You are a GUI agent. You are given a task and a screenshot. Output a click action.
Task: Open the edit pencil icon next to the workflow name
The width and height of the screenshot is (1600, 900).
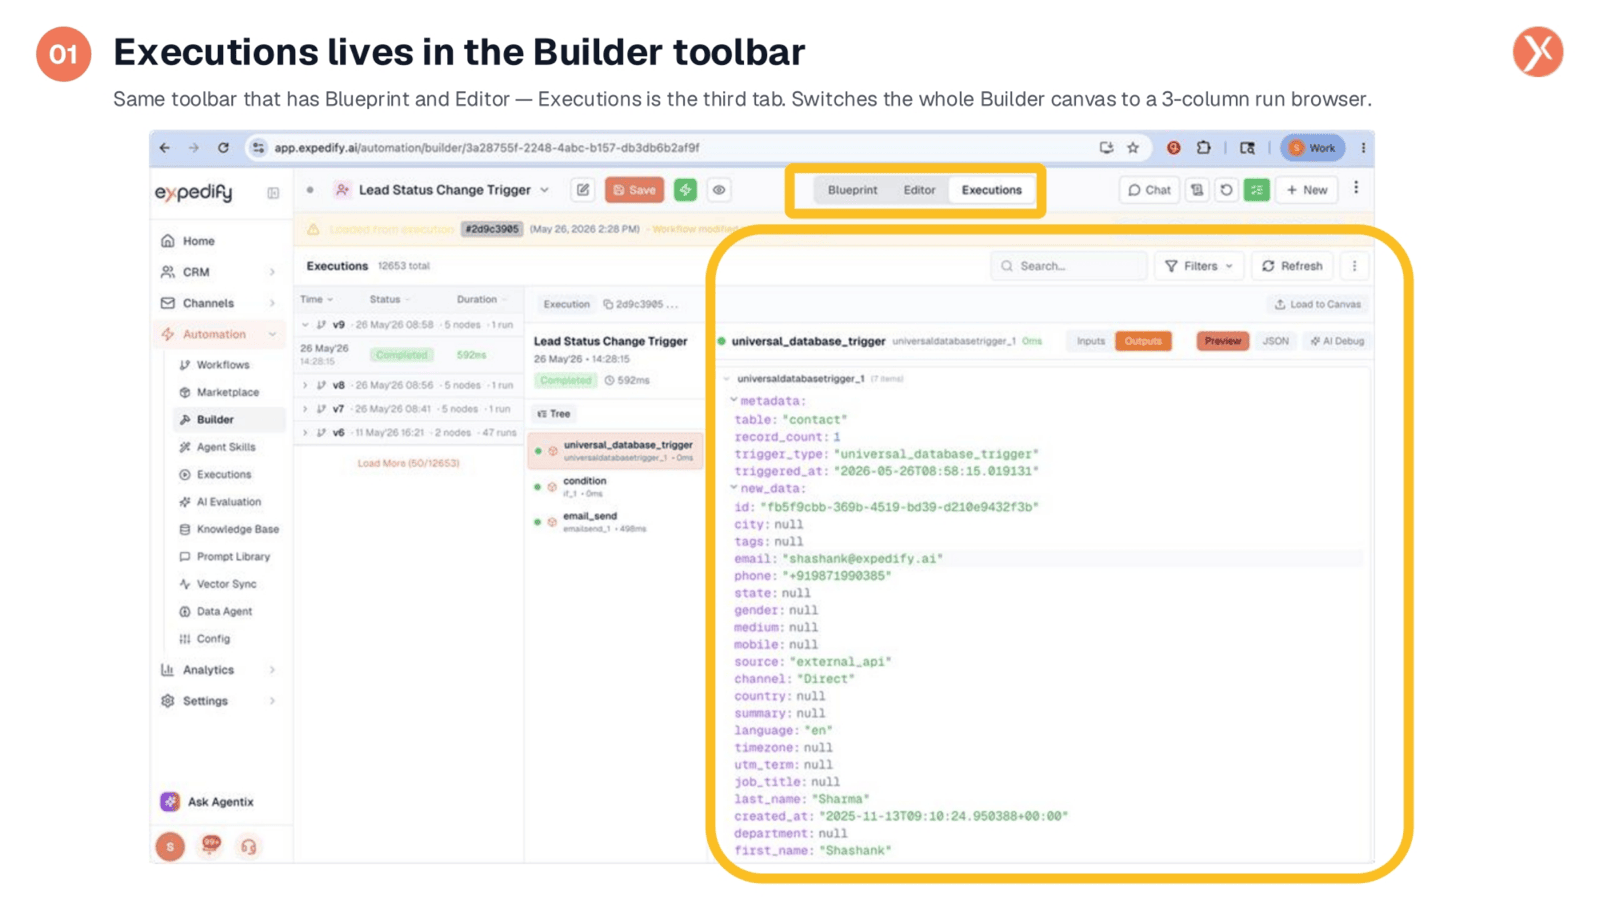tap(583, 190)
